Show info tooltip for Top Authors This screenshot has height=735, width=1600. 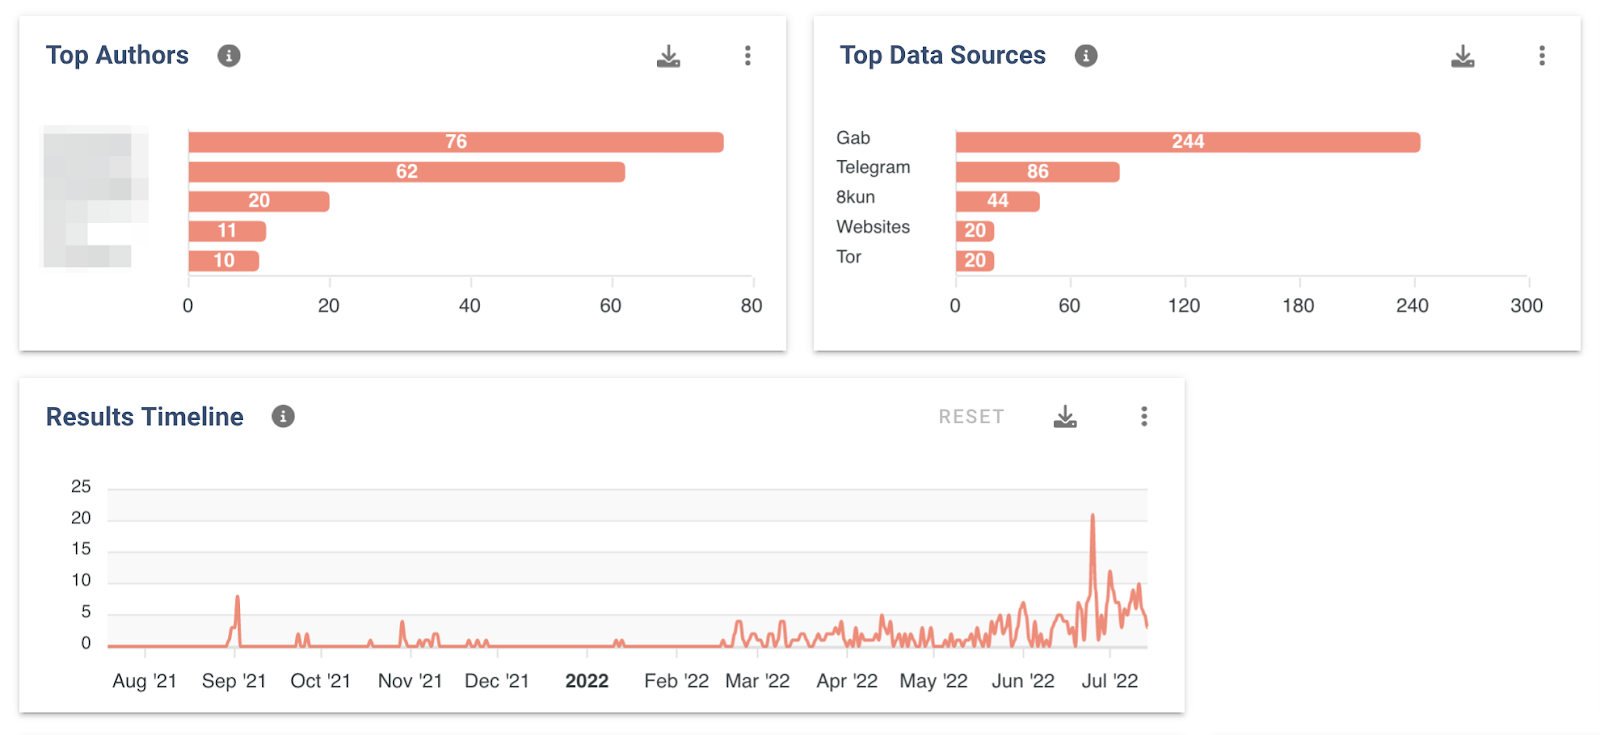click(x=229, y=56)
